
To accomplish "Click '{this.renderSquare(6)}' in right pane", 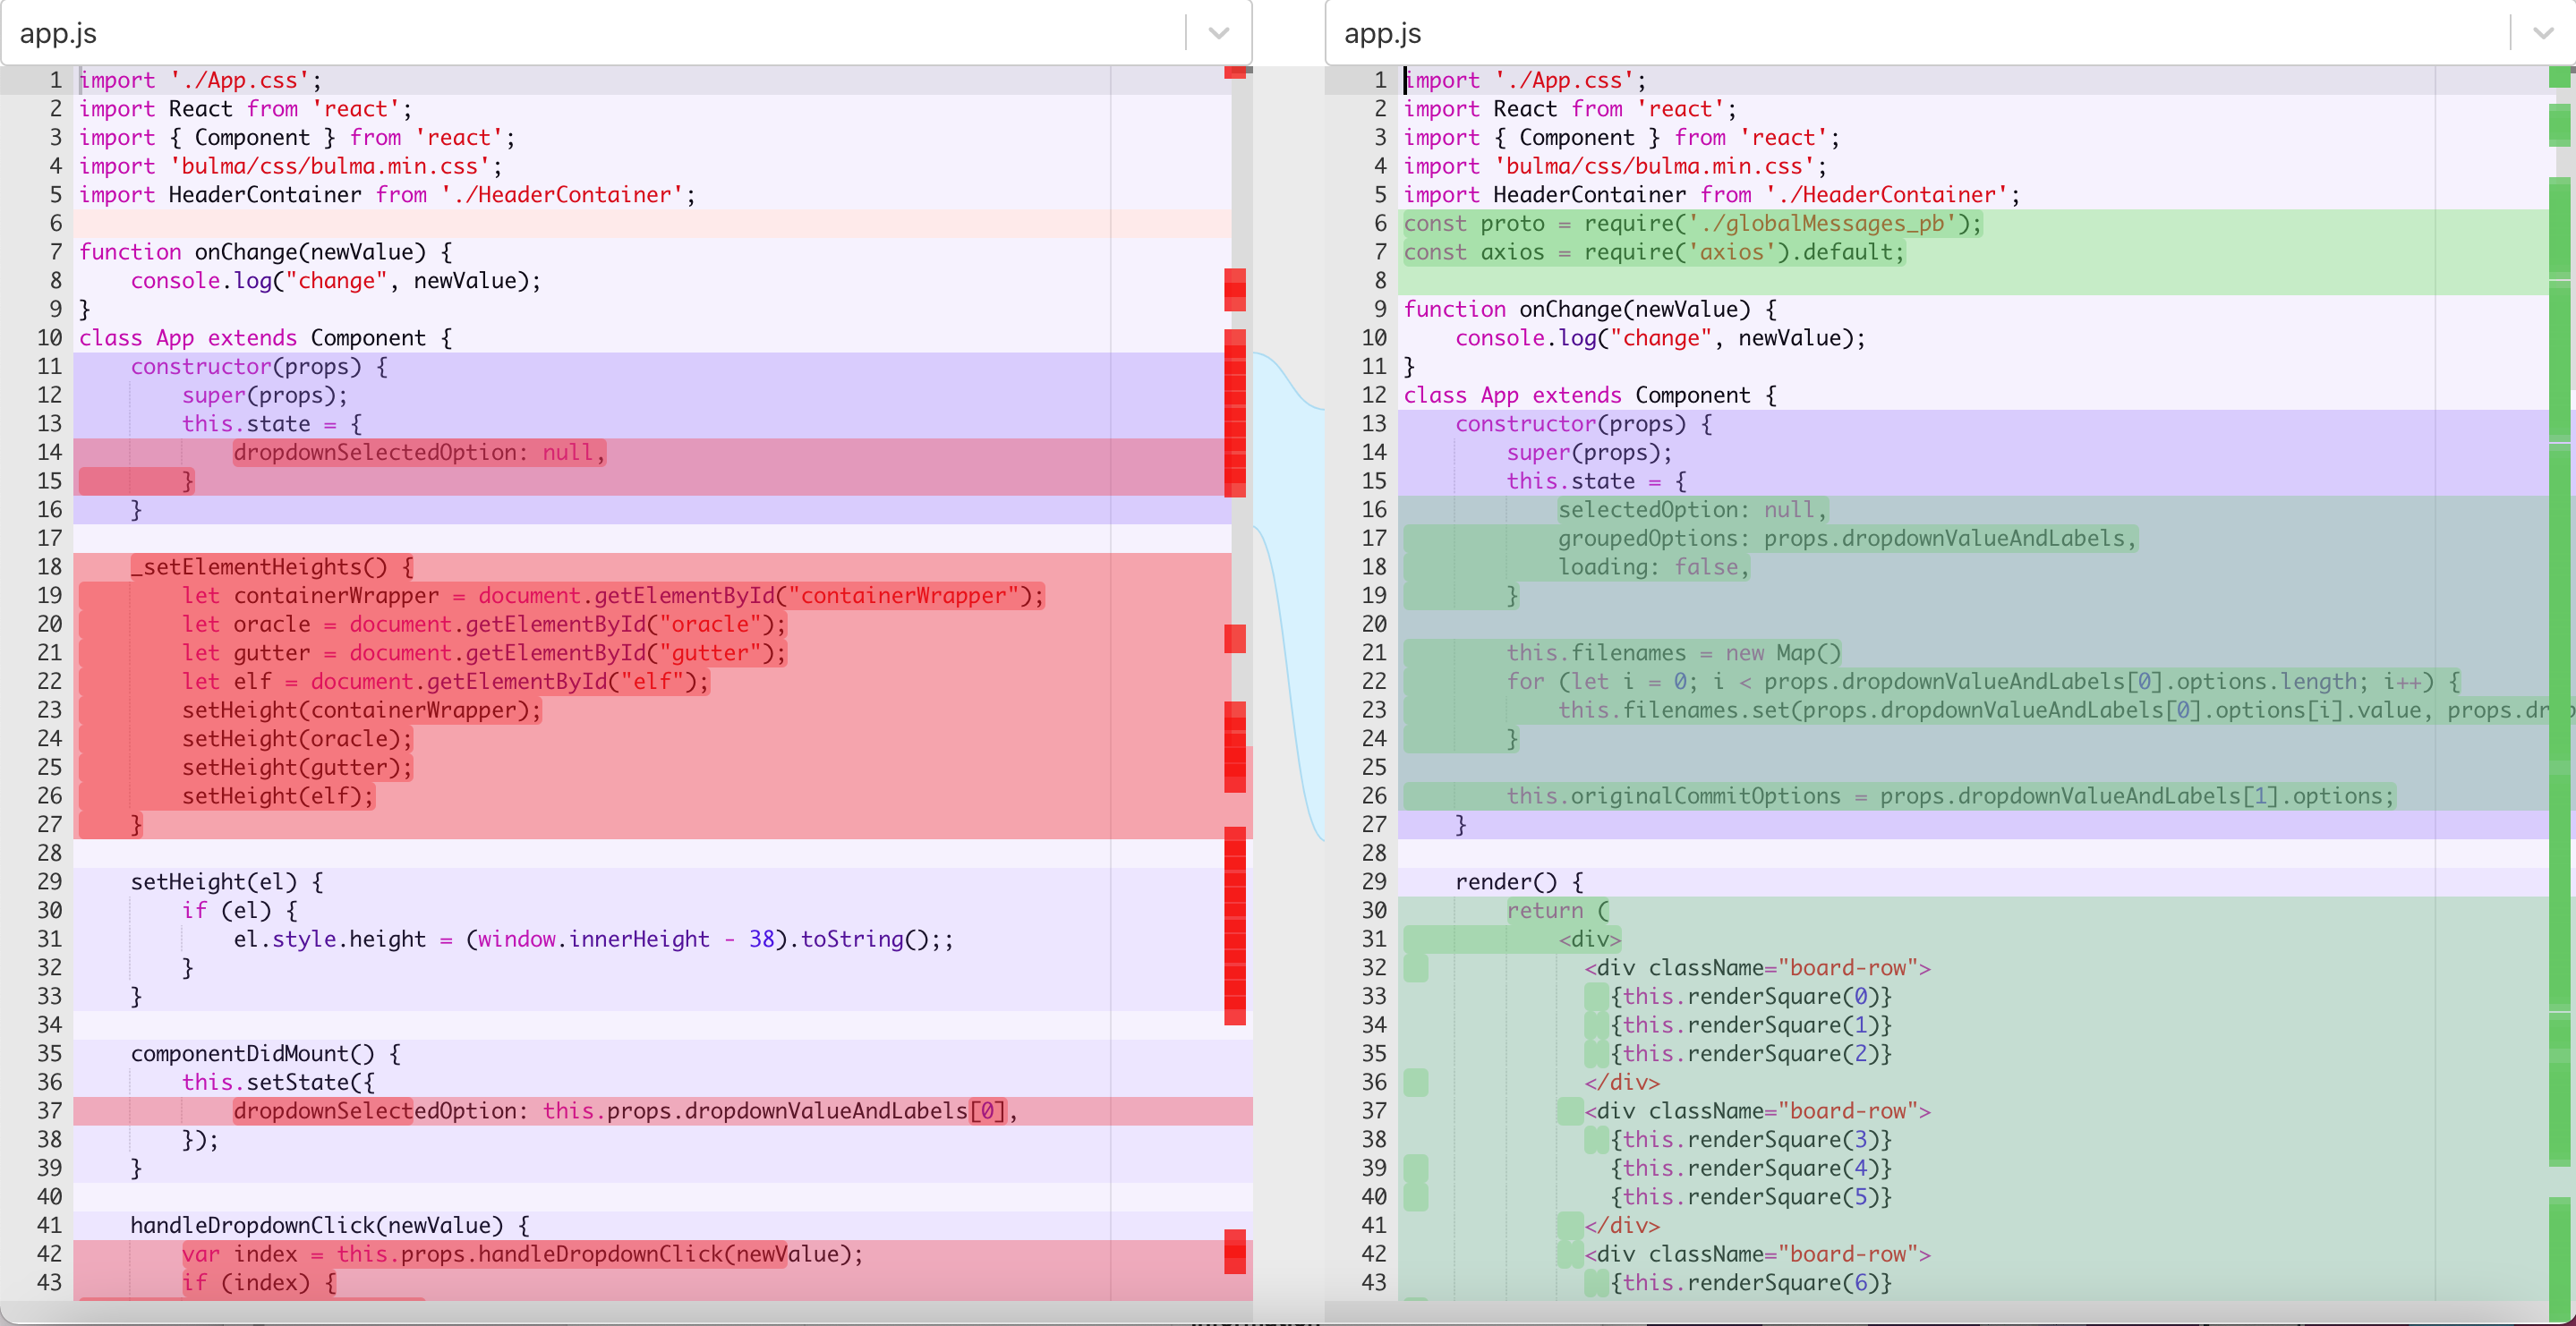I will pyautogui.click(x=1751, y=1283).
